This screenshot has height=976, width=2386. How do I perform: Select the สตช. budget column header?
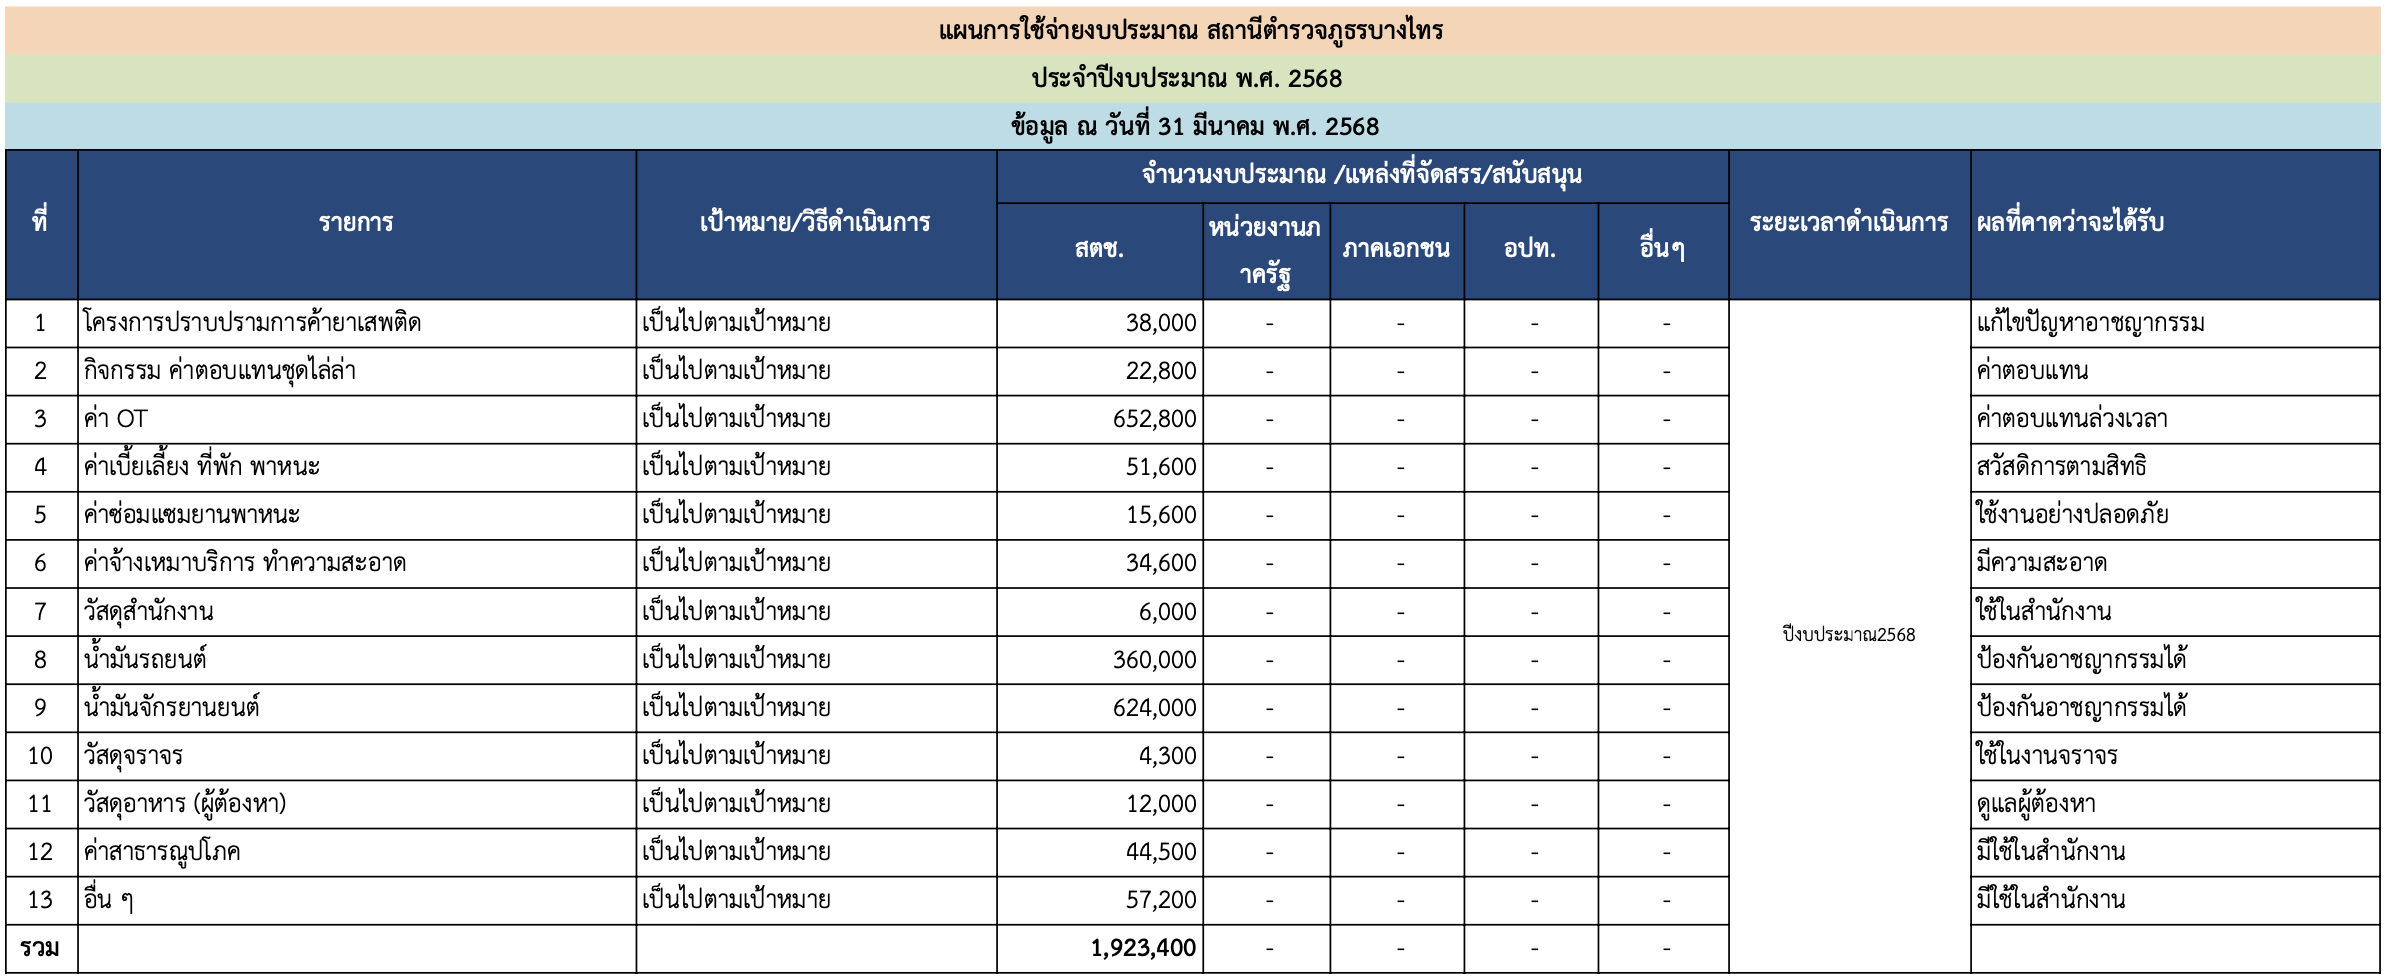point(1099,250)
